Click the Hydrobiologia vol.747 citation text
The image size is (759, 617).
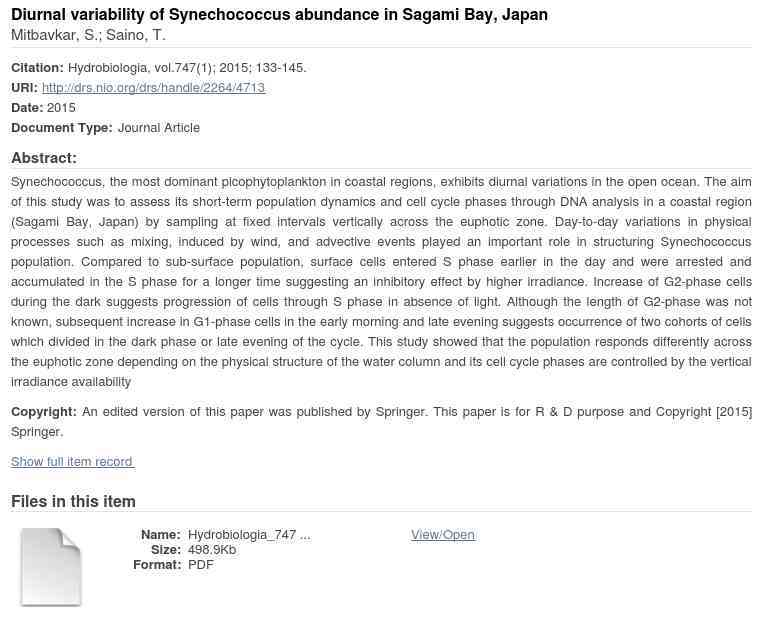[x=187, y=68]
